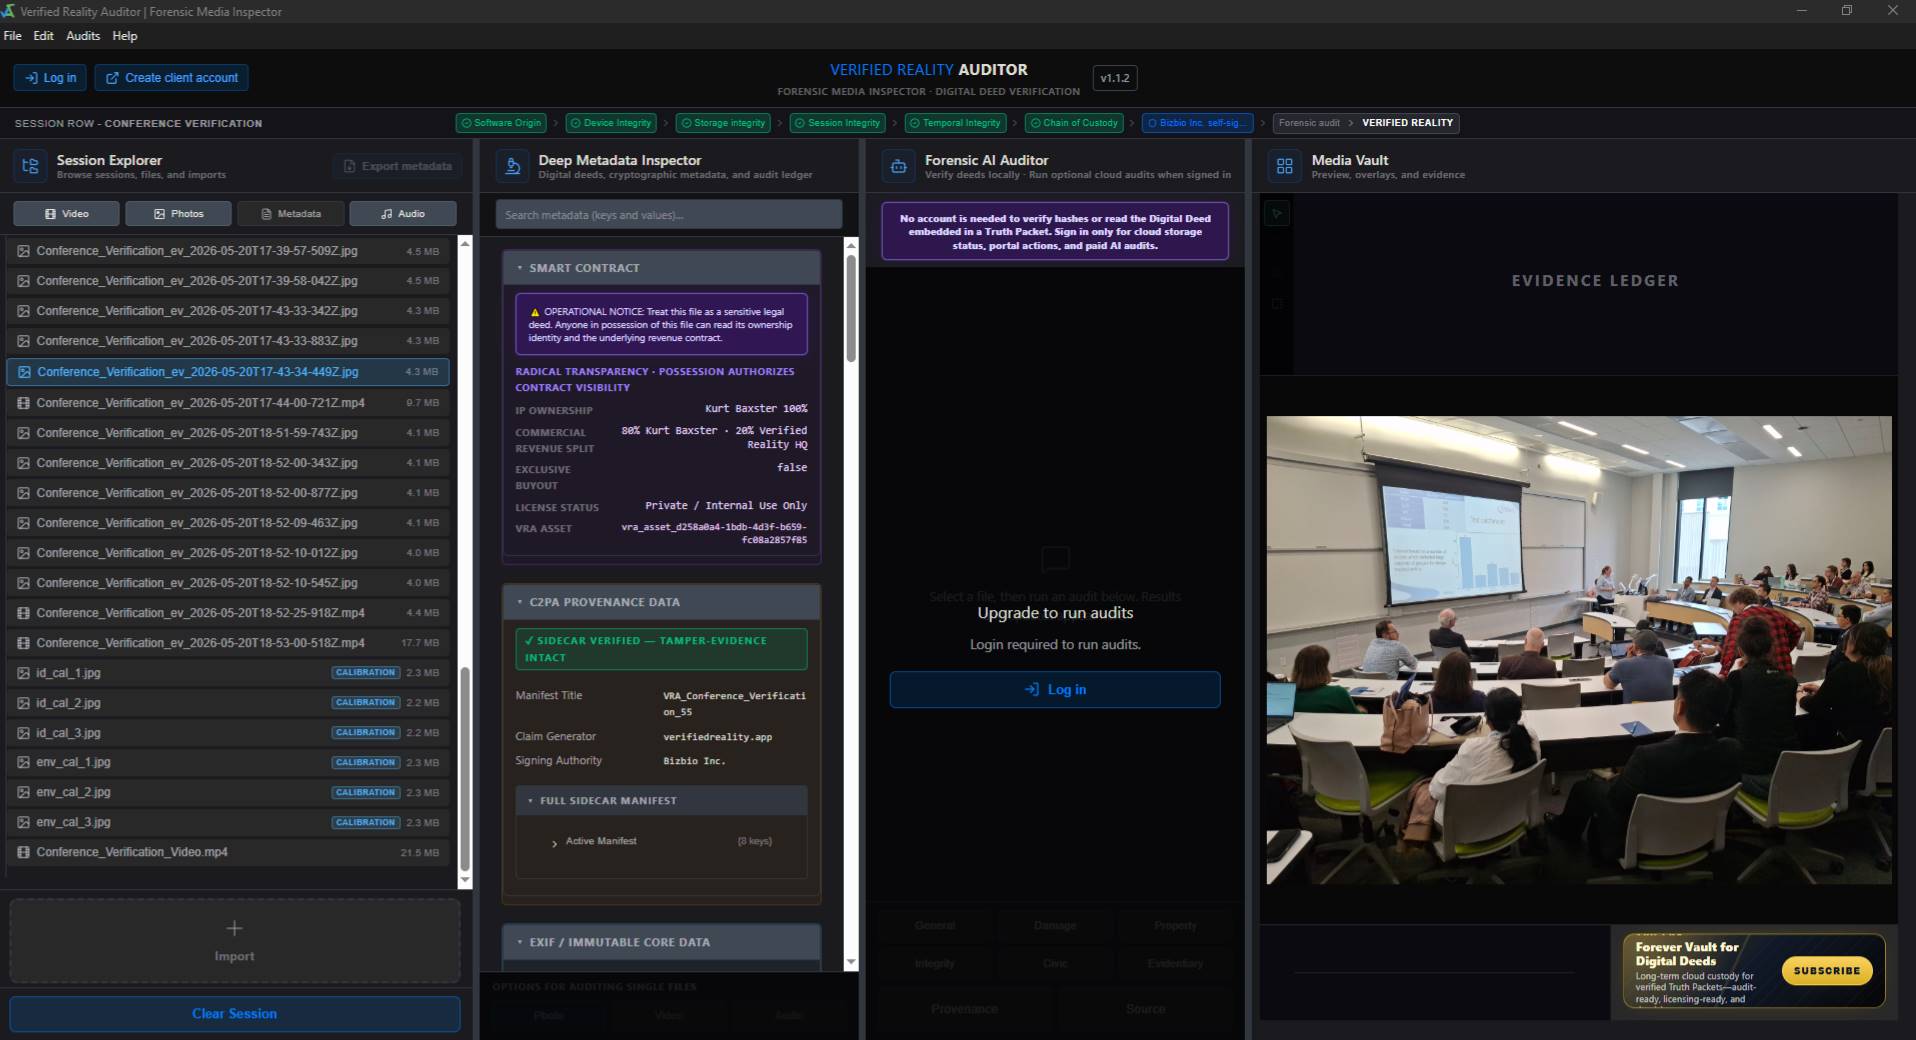Click the Media Vault grid icon
The height and width of the screenshot is (1040, 1916).
[x=1285, y=166]
